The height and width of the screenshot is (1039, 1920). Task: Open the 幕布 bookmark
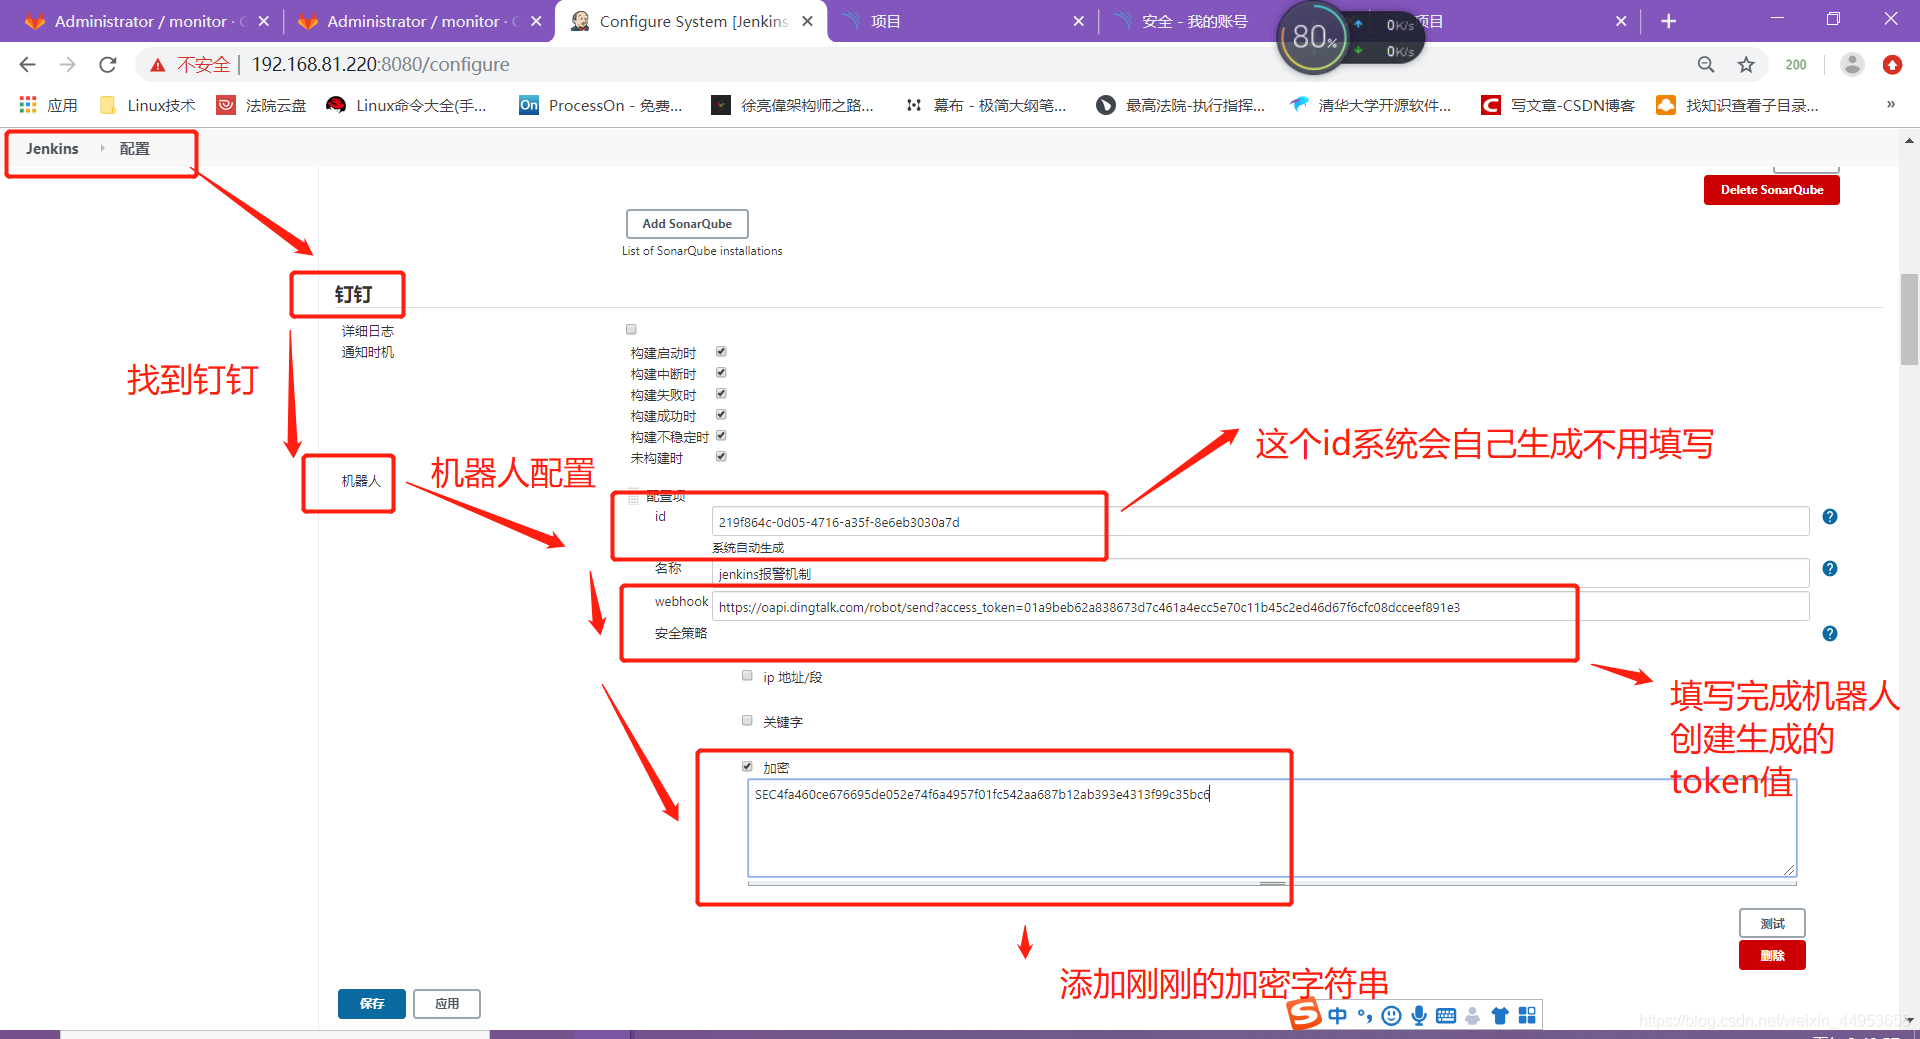(x=985, y=105)
